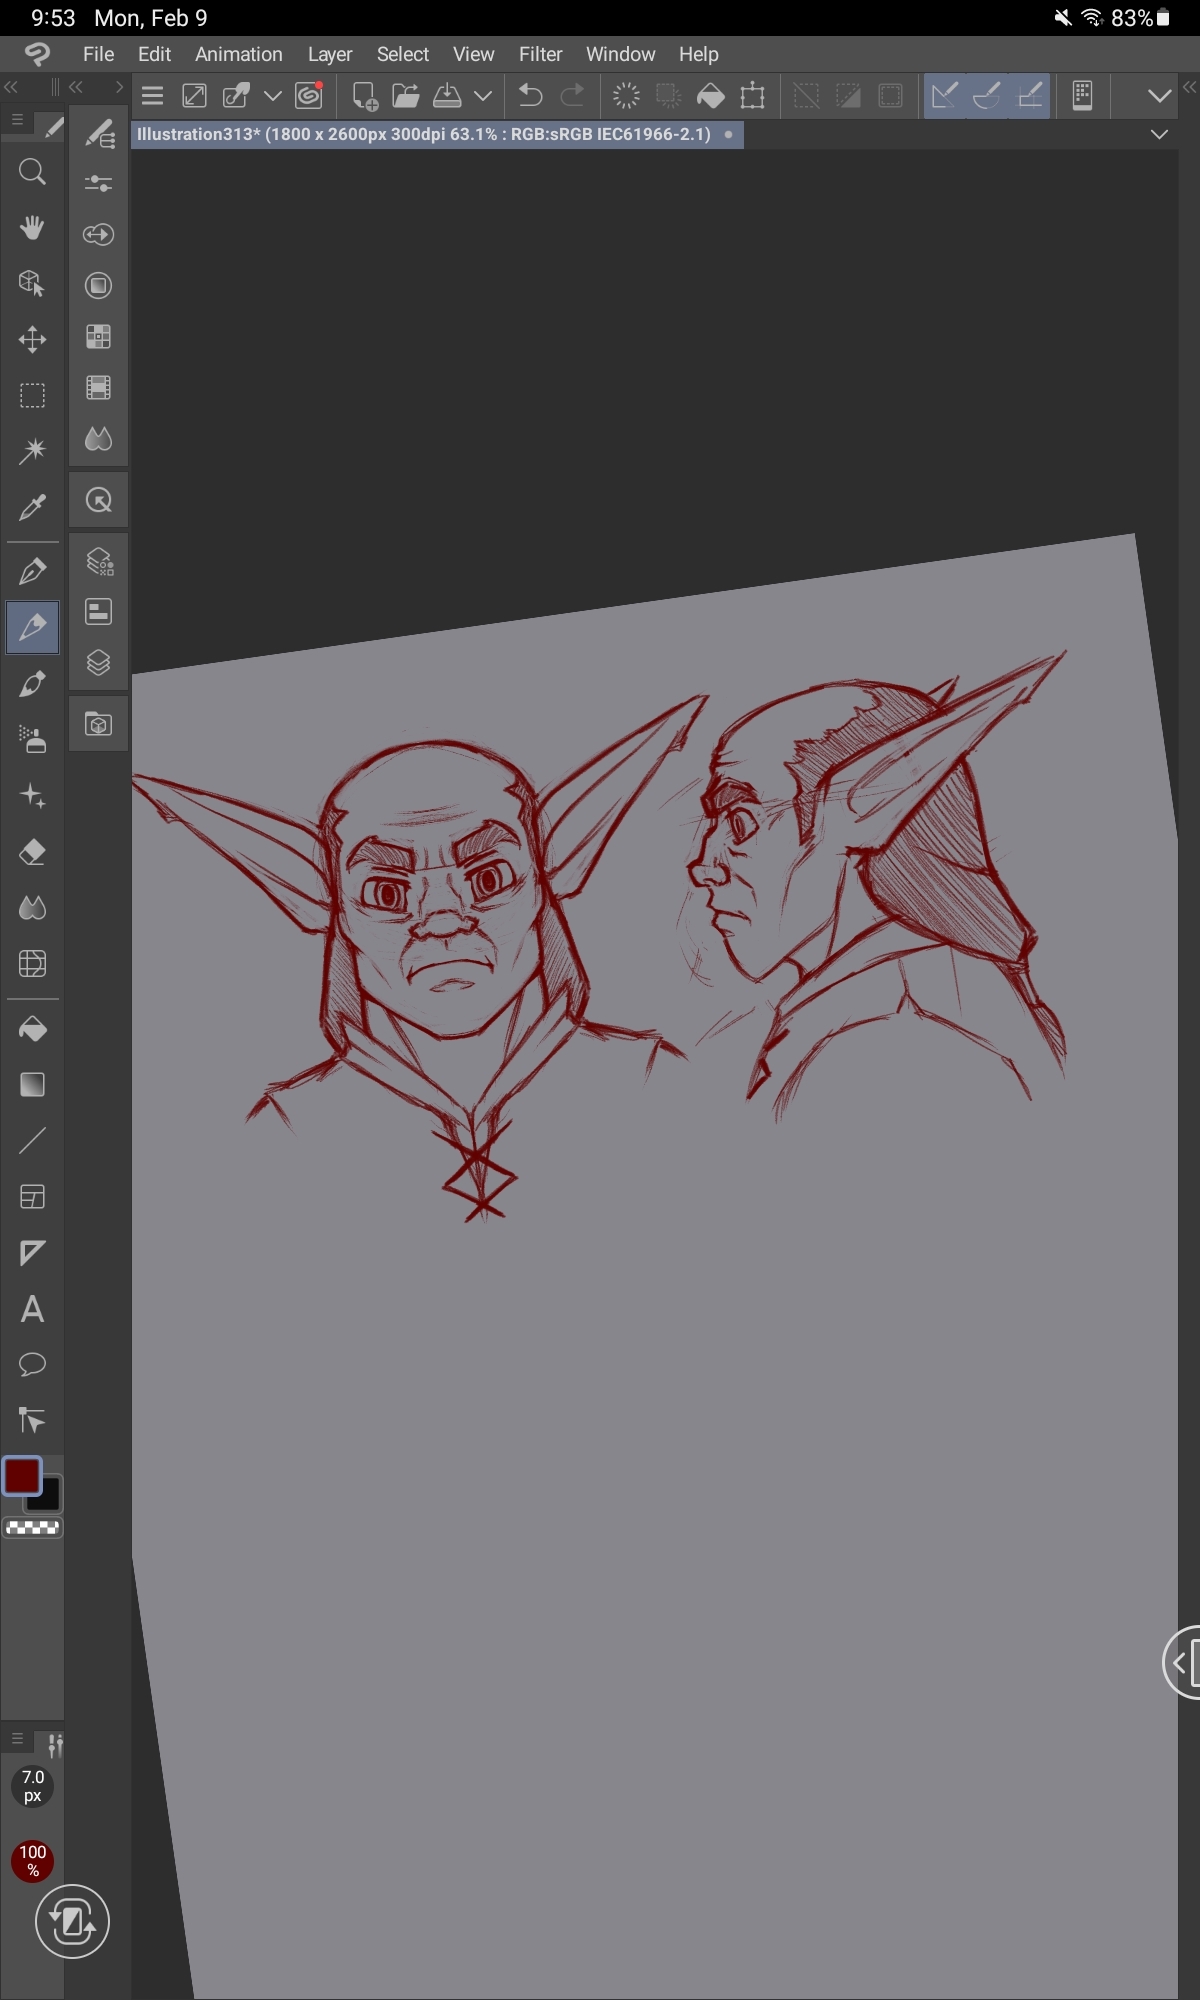Select the Eyedropper tool
Screen dimensions: 1200x2000
click(32, 507)
